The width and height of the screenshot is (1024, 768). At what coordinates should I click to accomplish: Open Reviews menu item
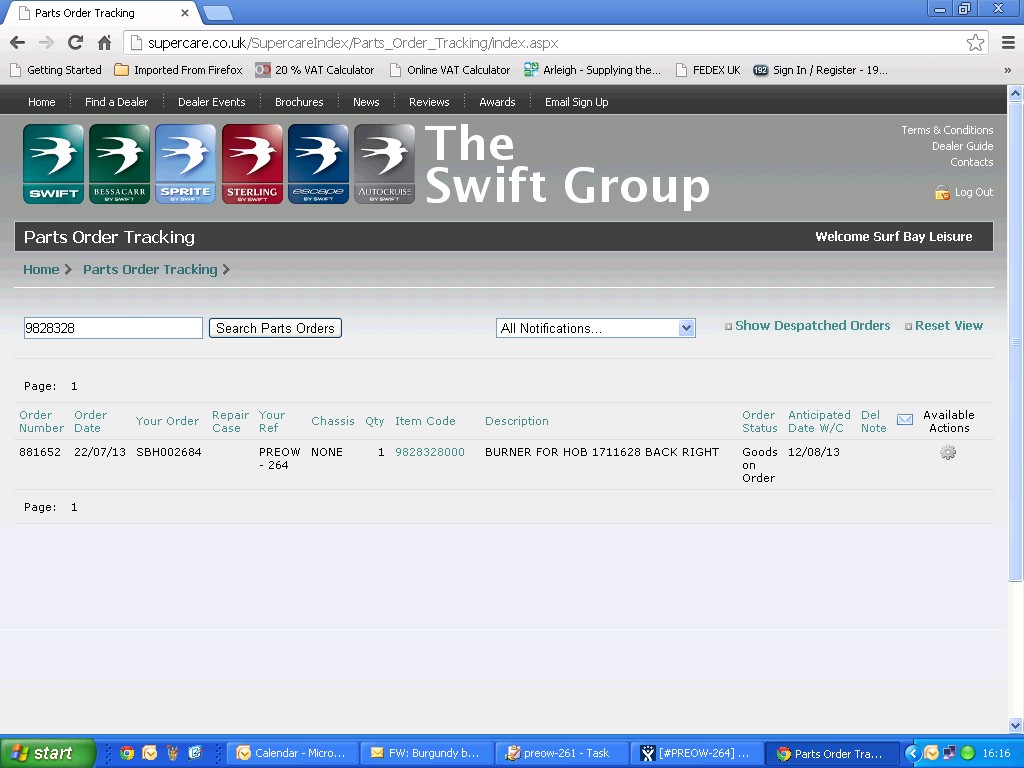pyautogui.click(x=429, y=102)
